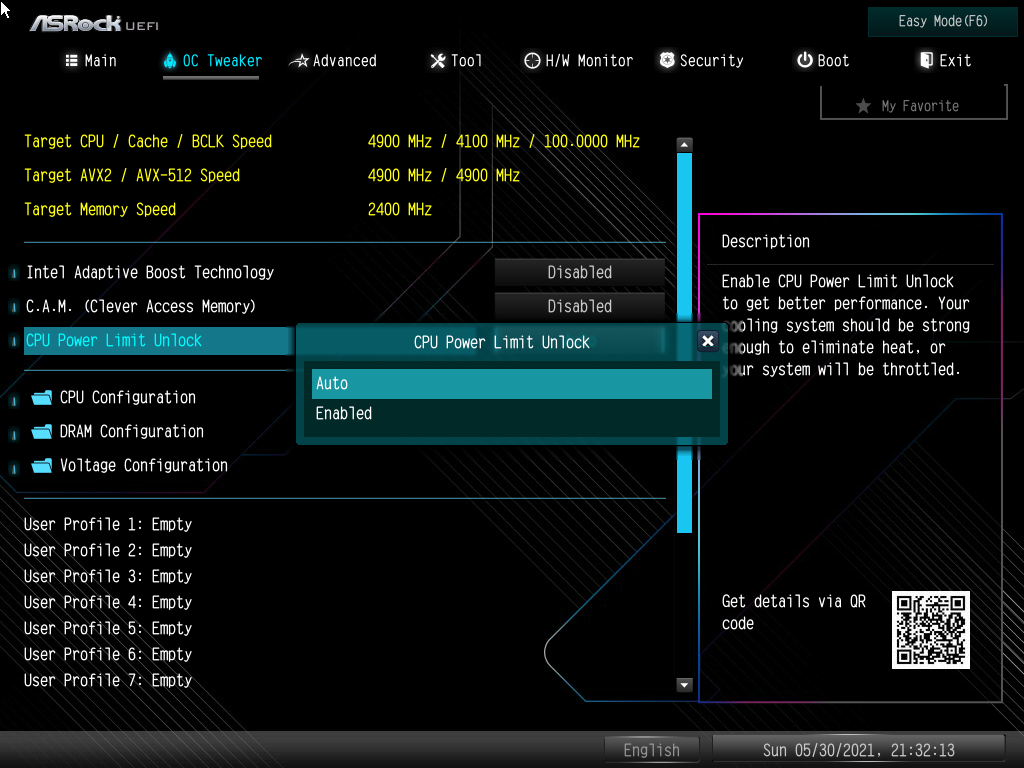Click the OC Tweaker flame icon
The height and width of the screenshot is (768, 1024).
coord(169,61)
